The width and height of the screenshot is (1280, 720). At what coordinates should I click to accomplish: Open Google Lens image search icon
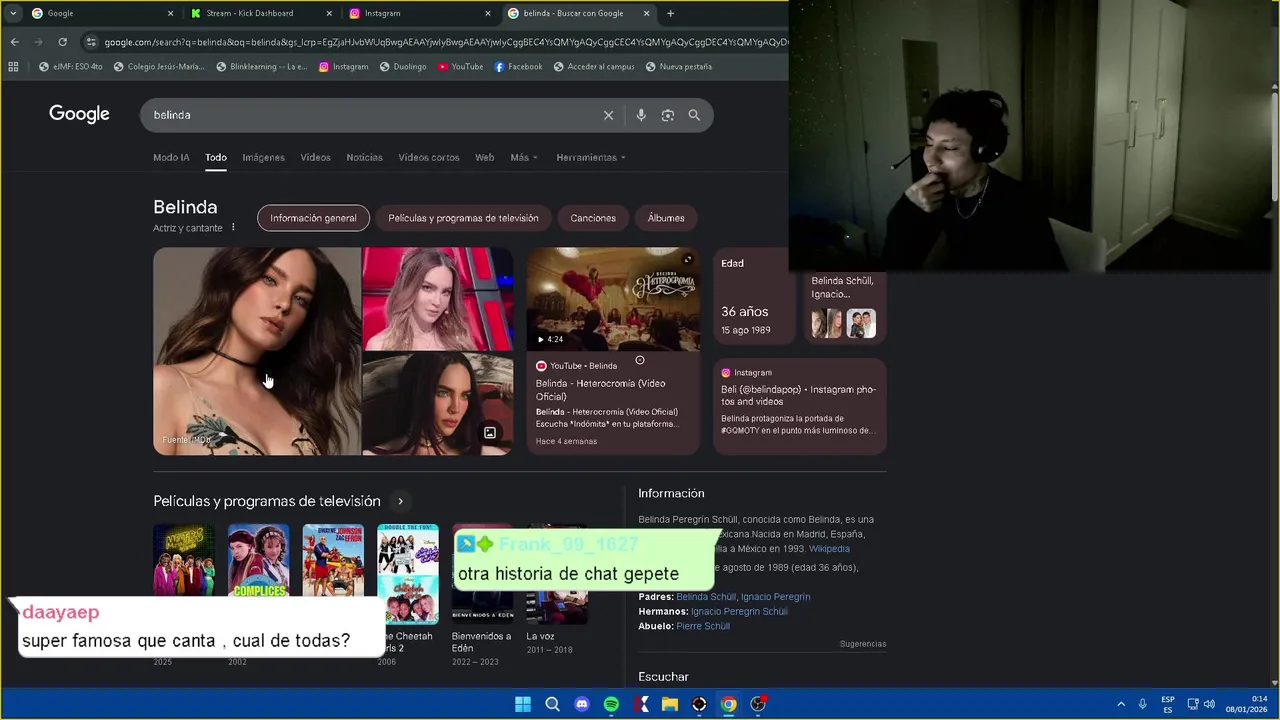[x=668, y=115]
